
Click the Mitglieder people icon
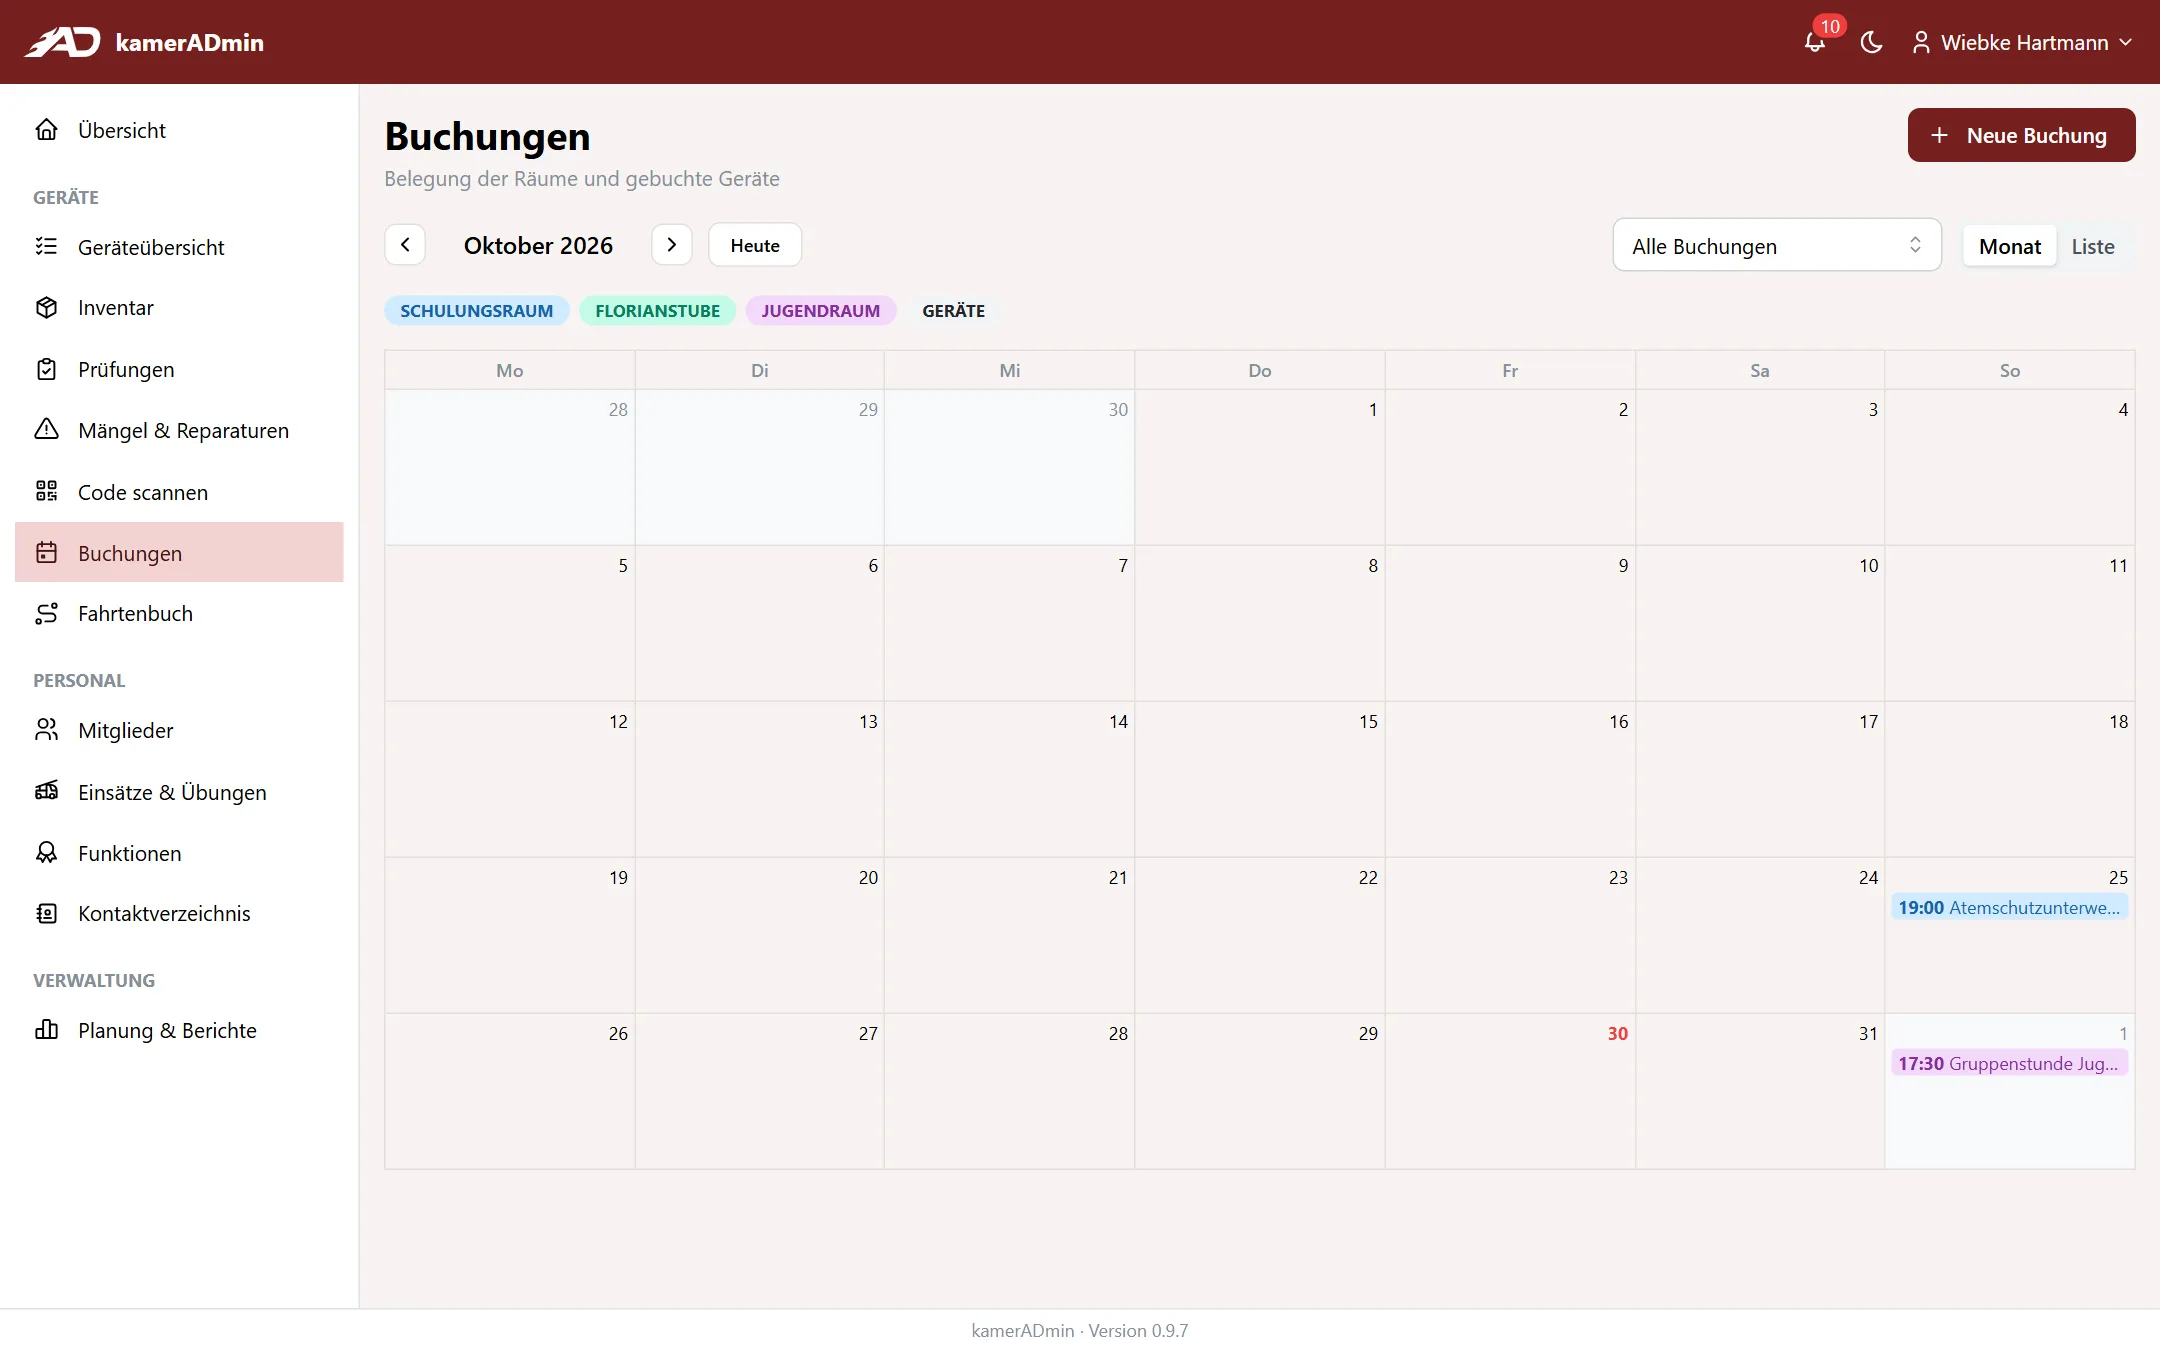(46, 730)
